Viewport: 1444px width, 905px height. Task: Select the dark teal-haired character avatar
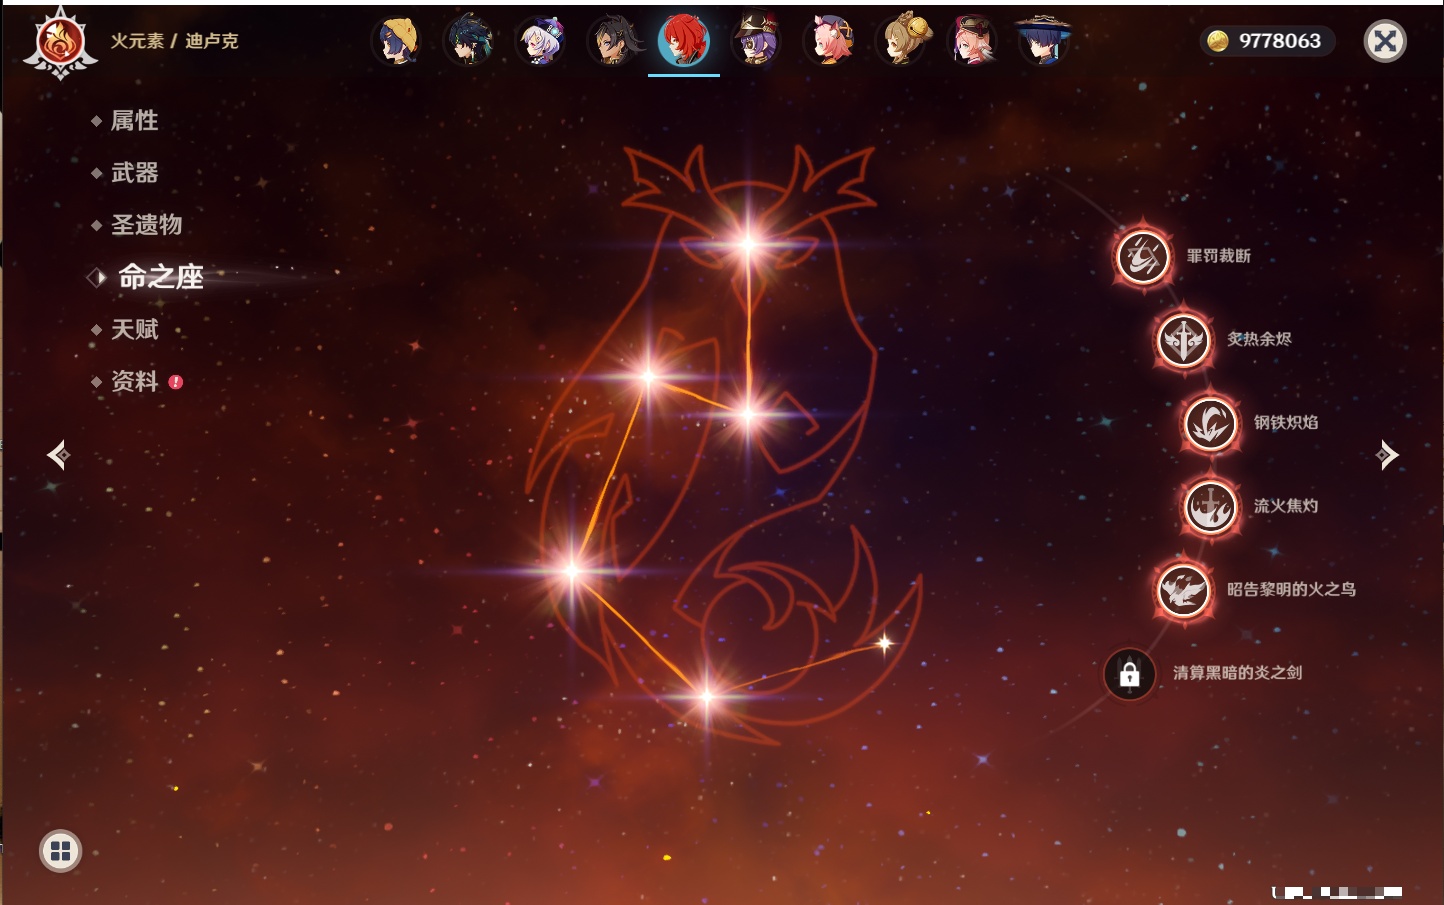469,41
